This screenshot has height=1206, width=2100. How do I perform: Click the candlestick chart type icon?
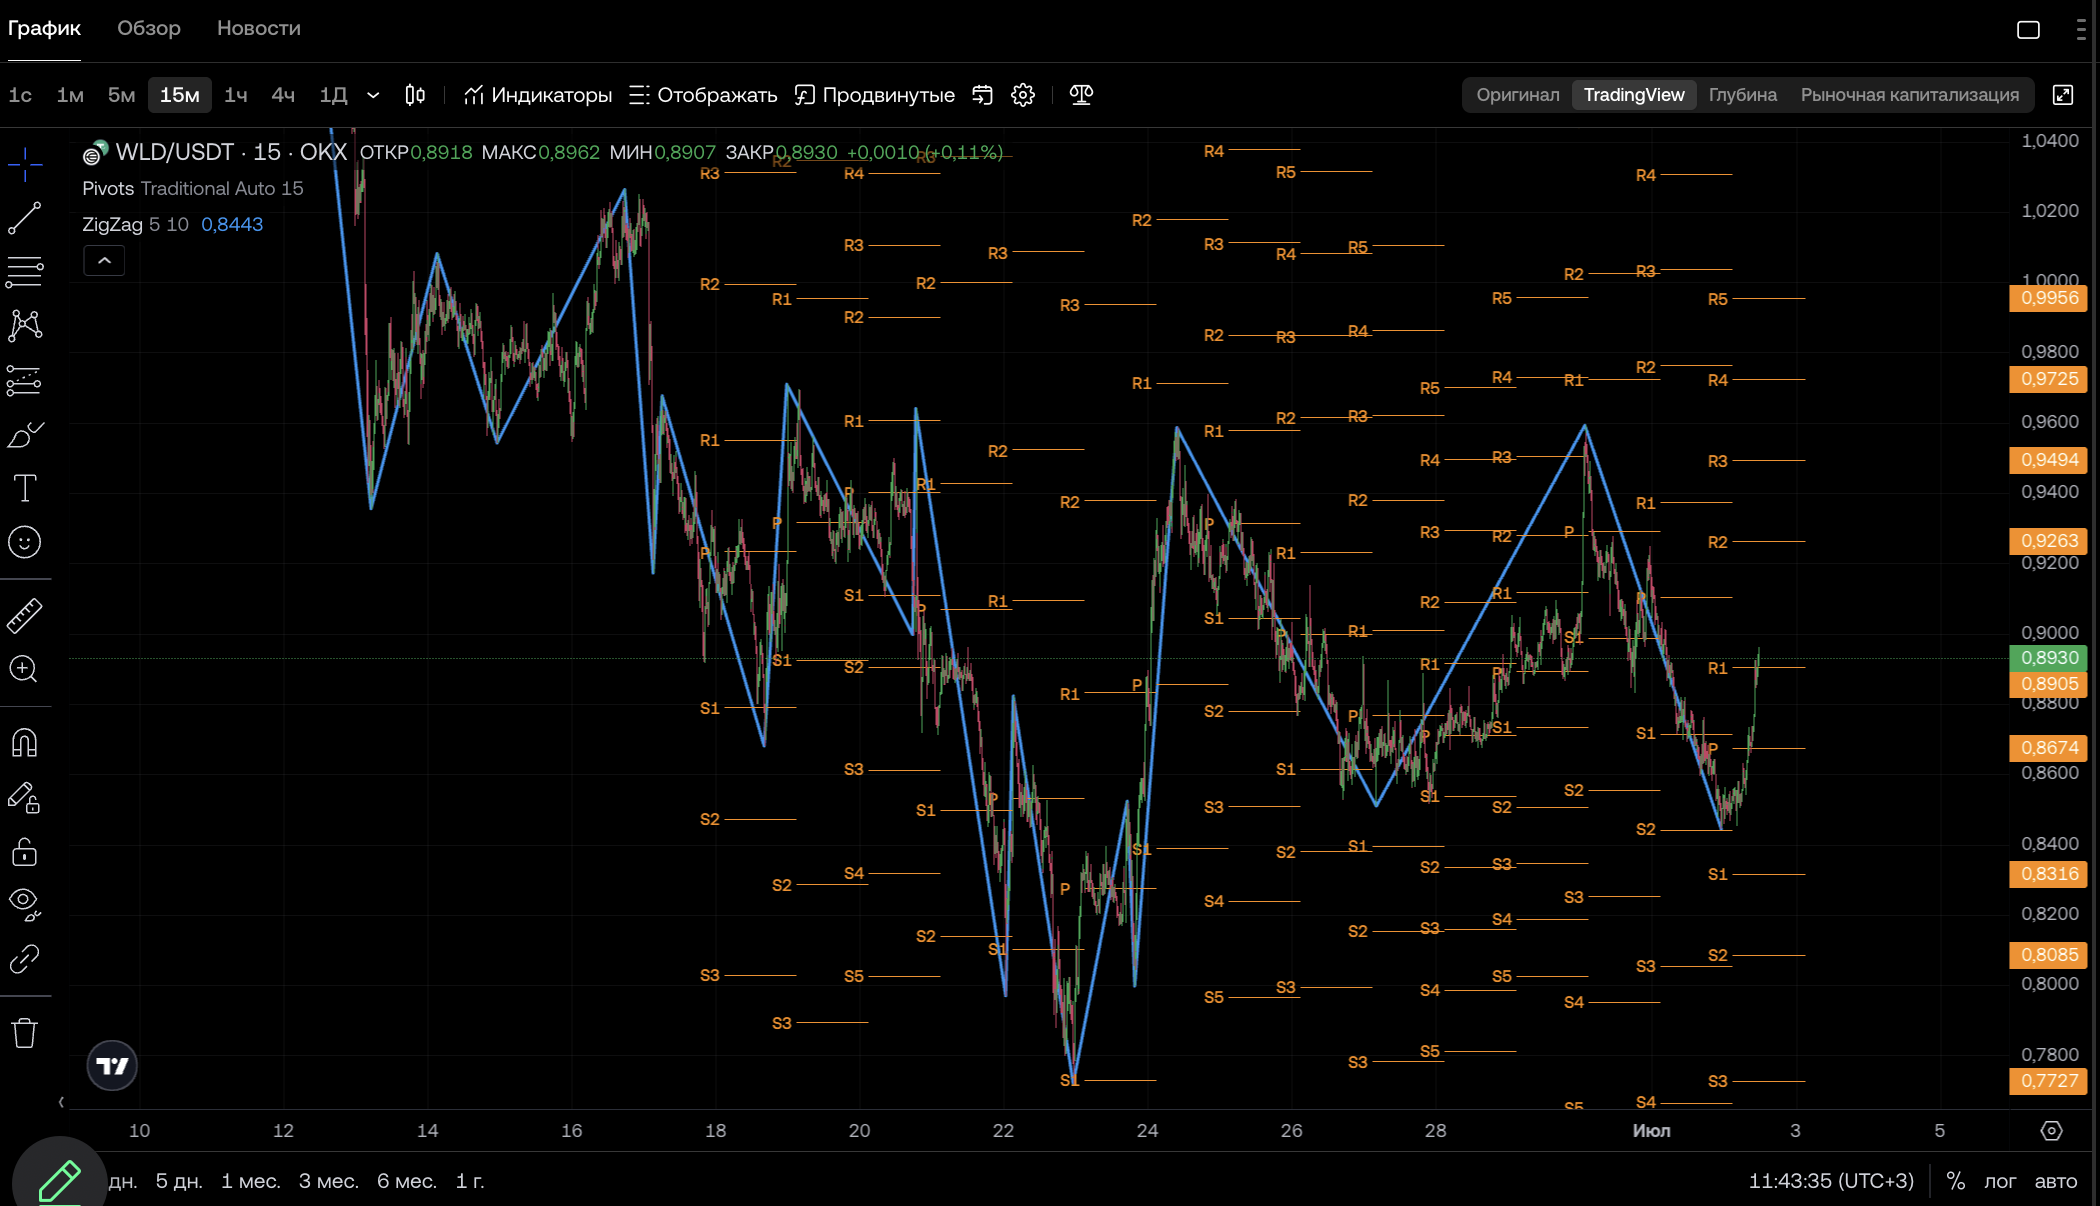click(x=415, y=95)
